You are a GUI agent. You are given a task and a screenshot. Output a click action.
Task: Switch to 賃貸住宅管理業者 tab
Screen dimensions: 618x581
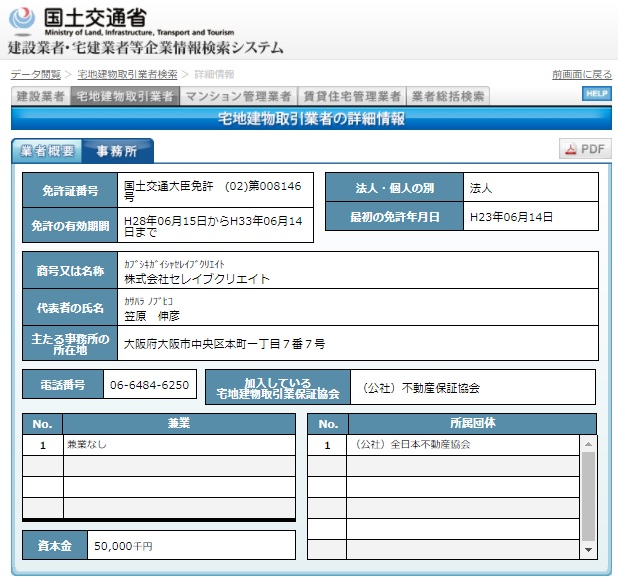pos(352,96)
